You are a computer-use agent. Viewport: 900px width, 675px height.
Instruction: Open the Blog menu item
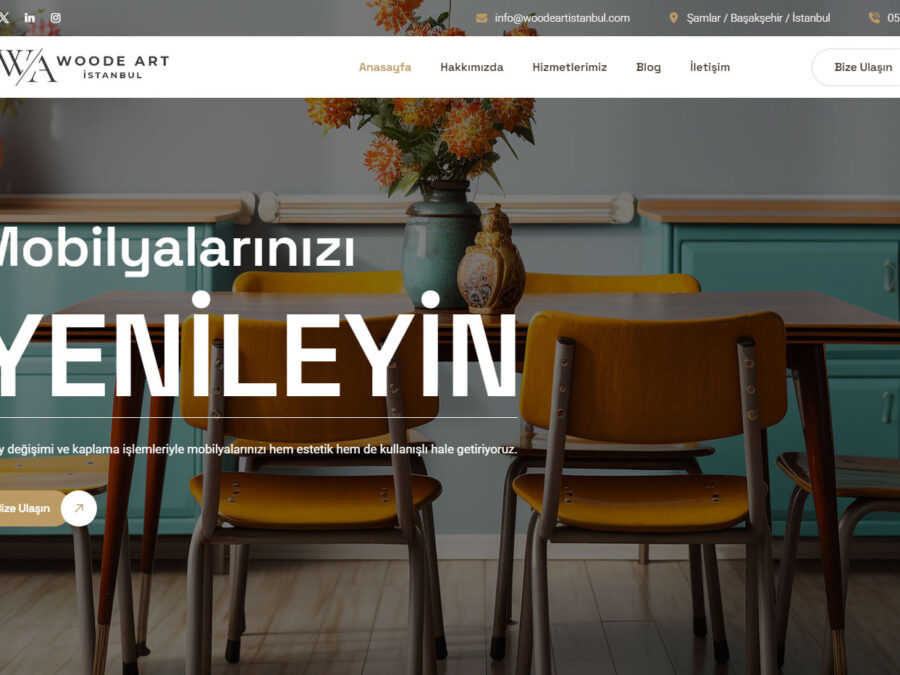[649, 67]
